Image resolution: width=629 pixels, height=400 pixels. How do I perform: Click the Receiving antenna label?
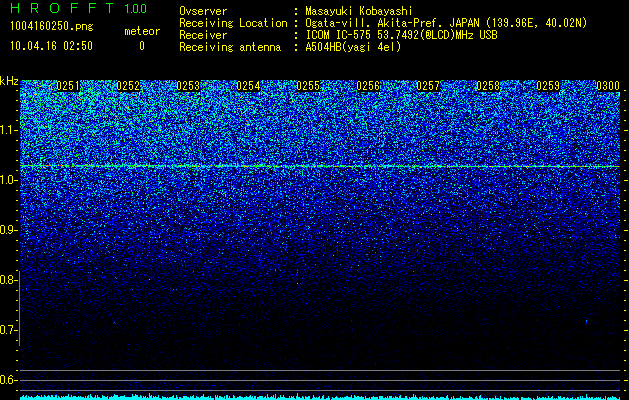coord(230,47)
